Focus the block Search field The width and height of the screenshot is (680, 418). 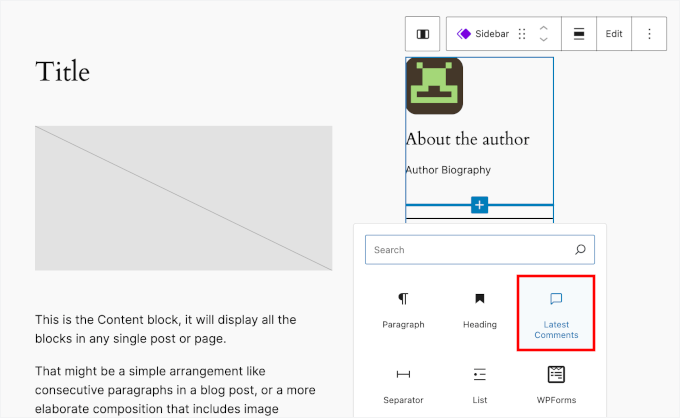point(470,250)
